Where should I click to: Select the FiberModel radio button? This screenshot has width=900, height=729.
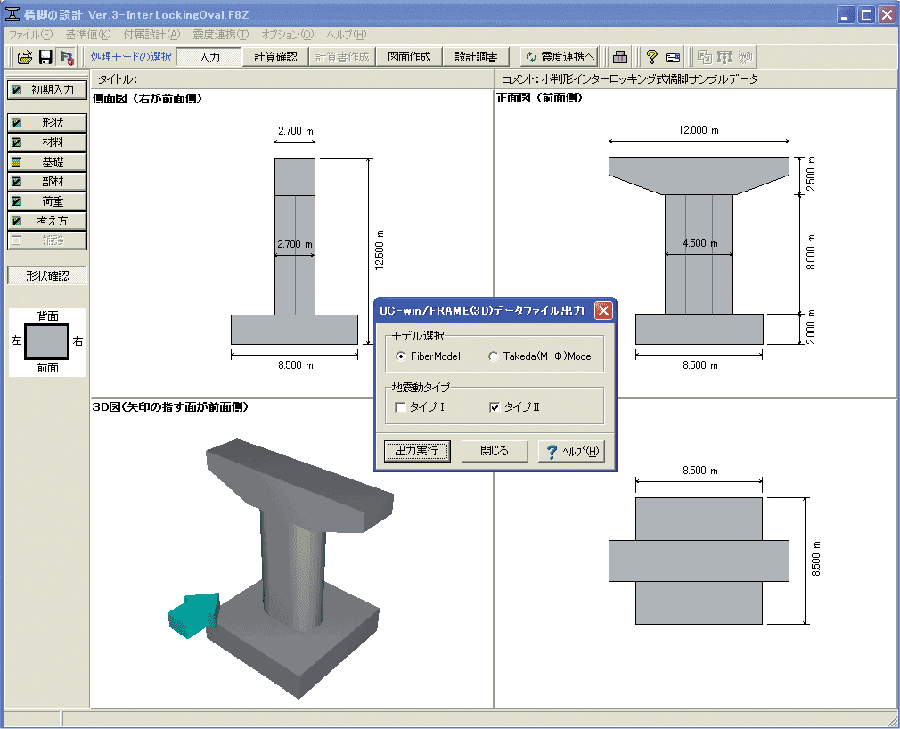pos(402,356)
